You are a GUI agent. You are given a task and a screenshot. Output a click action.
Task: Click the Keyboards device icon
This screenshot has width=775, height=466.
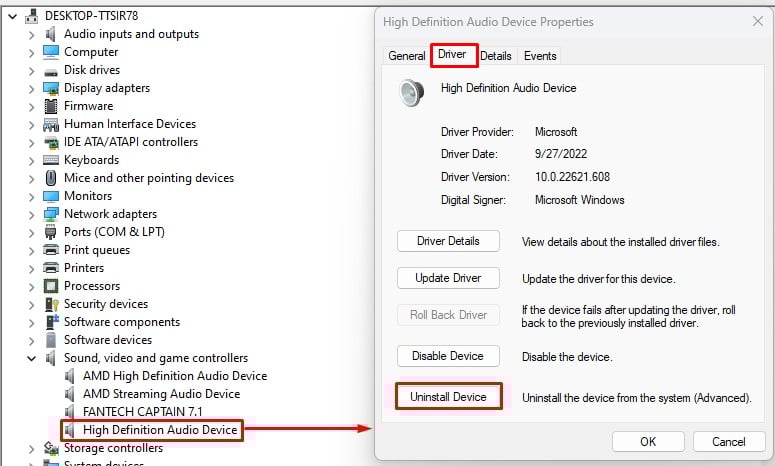click(x=51, y=160)
